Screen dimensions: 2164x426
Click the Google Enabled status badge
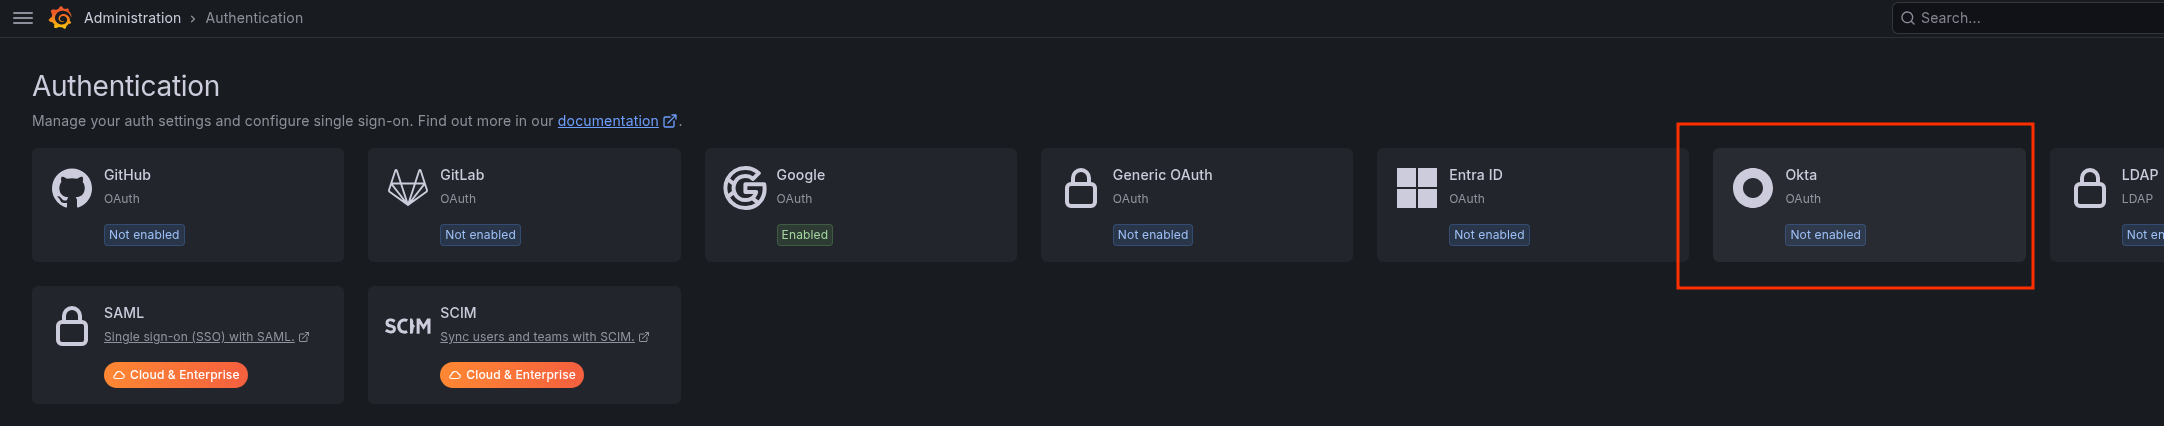[805, 235]
